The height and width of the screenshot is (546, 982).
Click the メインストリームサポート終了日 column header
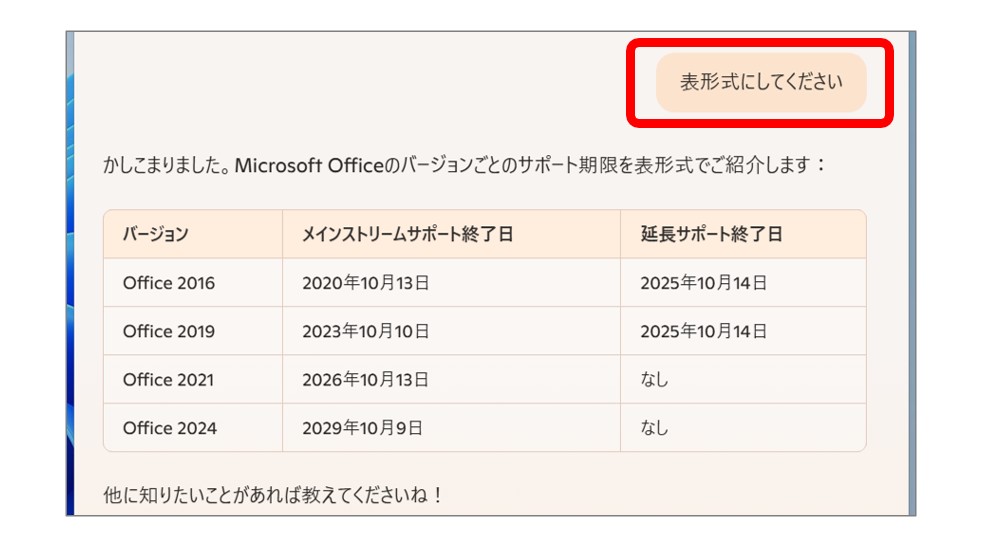click(x=451, y=234)
